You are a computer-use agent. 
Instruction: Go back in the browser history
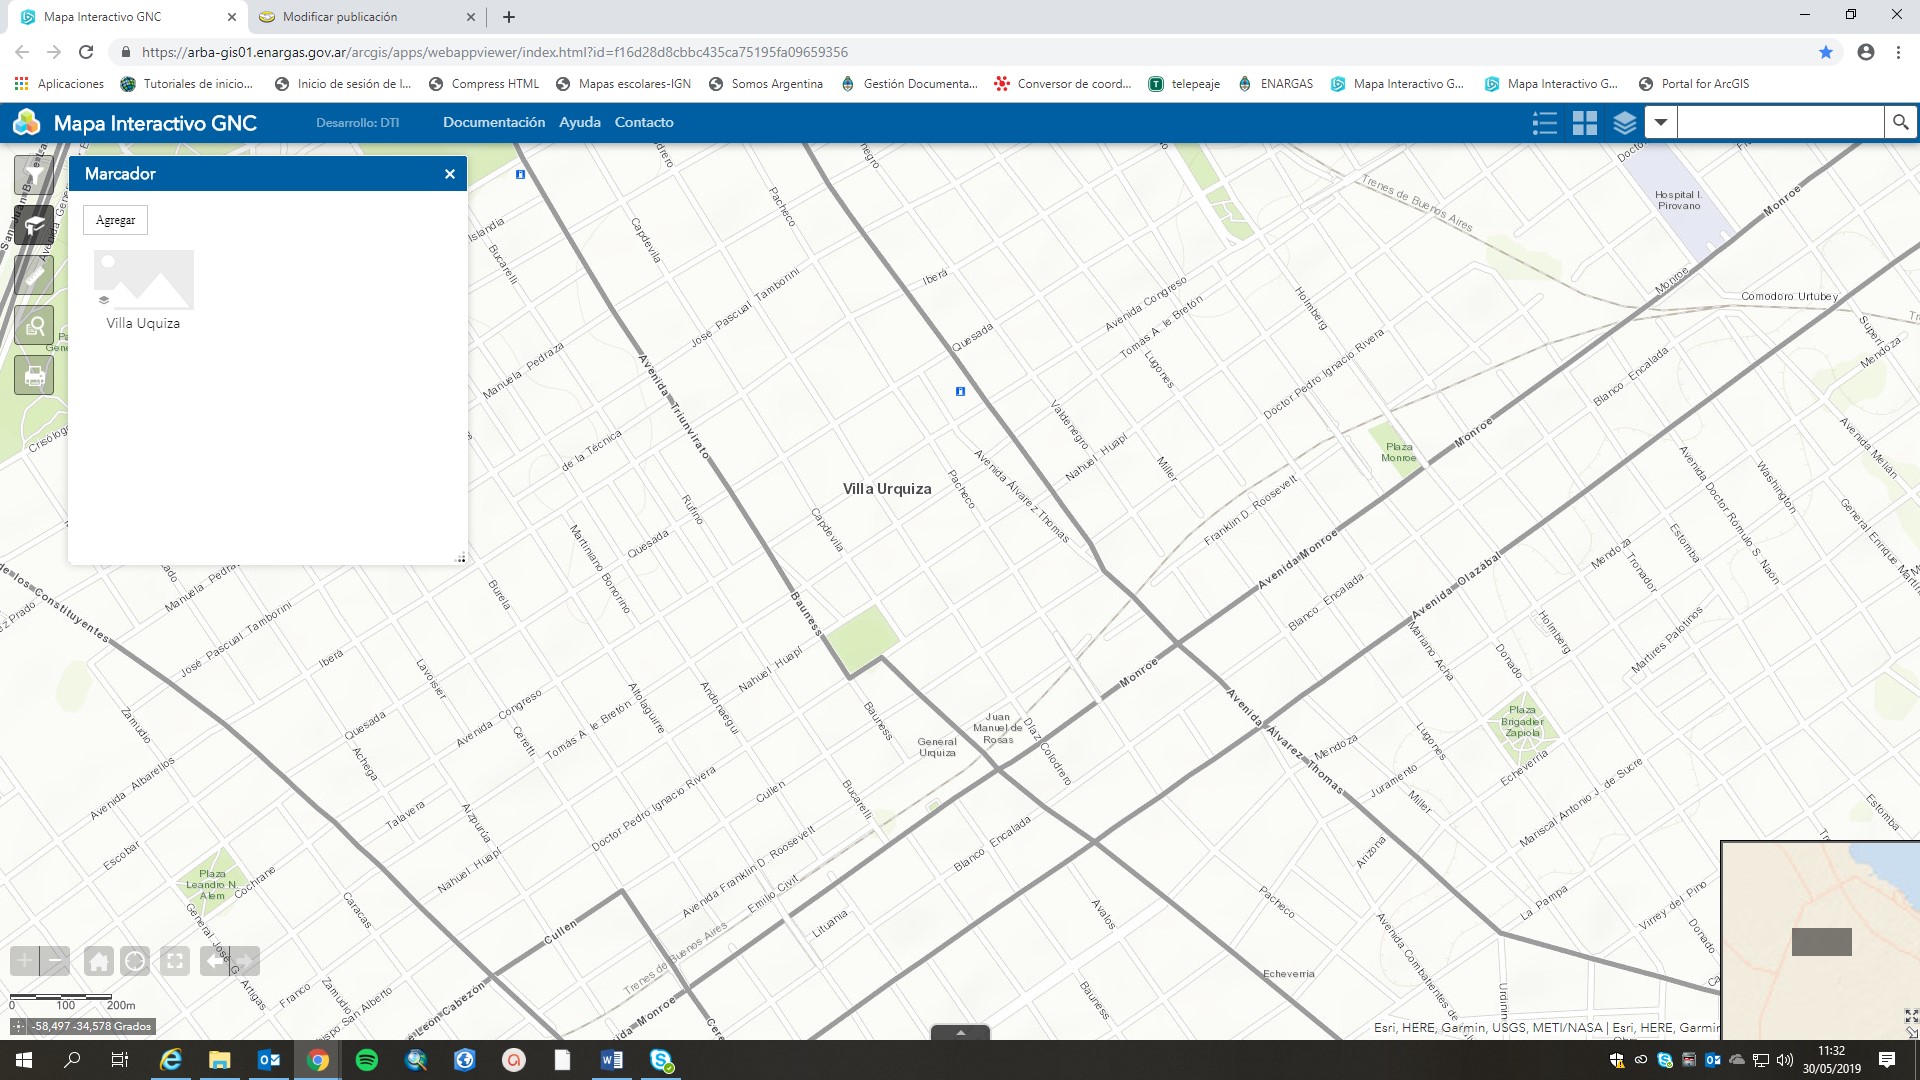[22, 52]
